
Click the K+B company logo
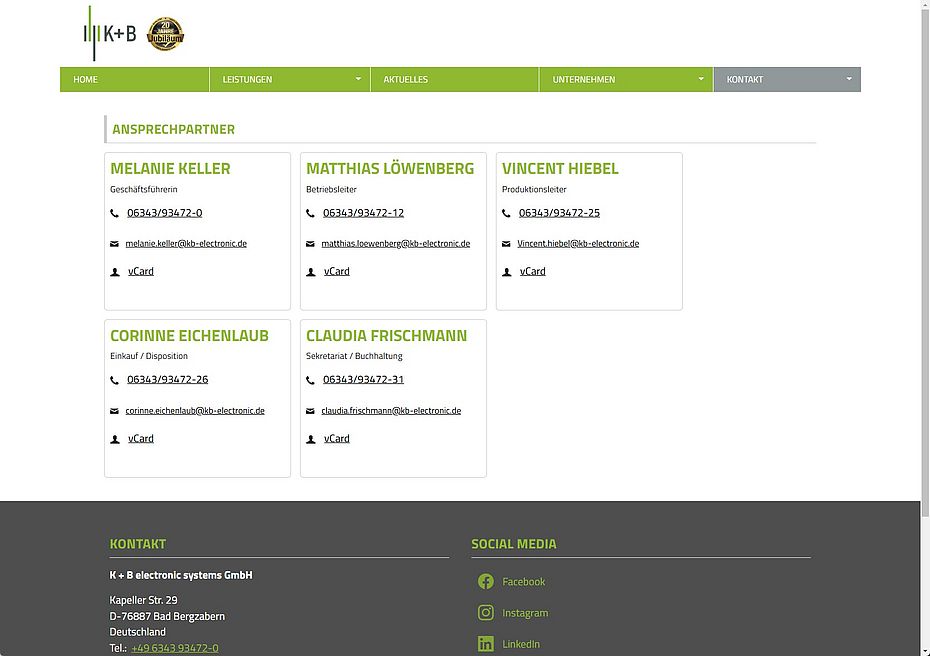click(x=110, y=33)
